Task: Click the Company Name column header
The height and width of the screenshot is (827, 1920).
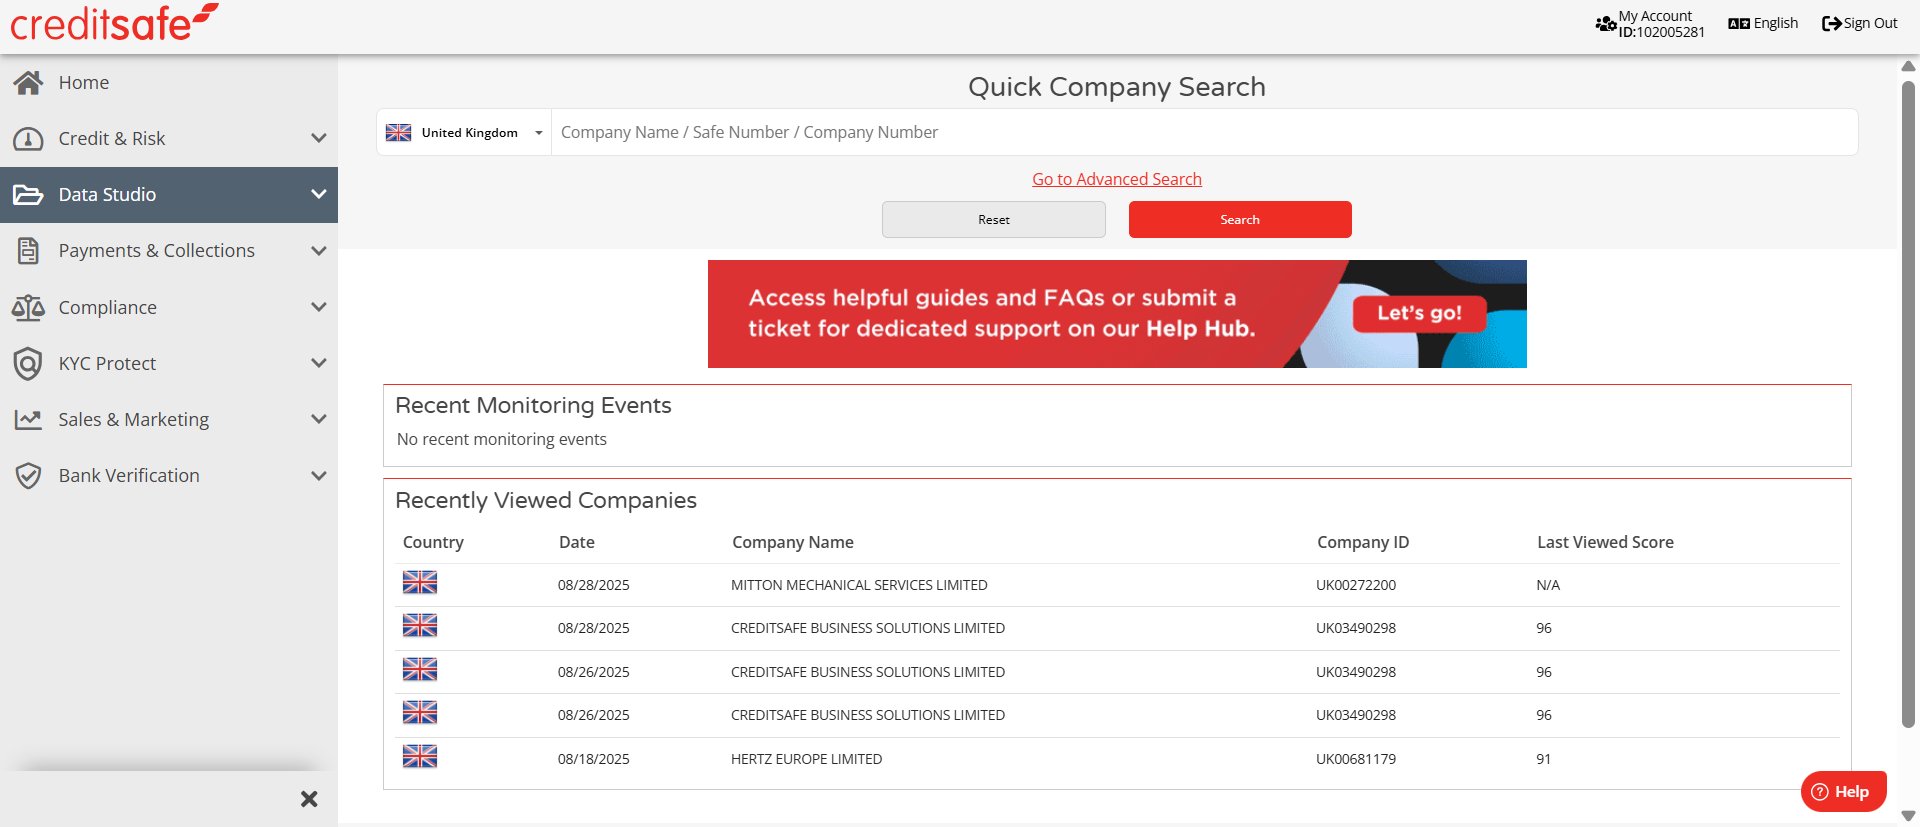Action: coord(793,542)
